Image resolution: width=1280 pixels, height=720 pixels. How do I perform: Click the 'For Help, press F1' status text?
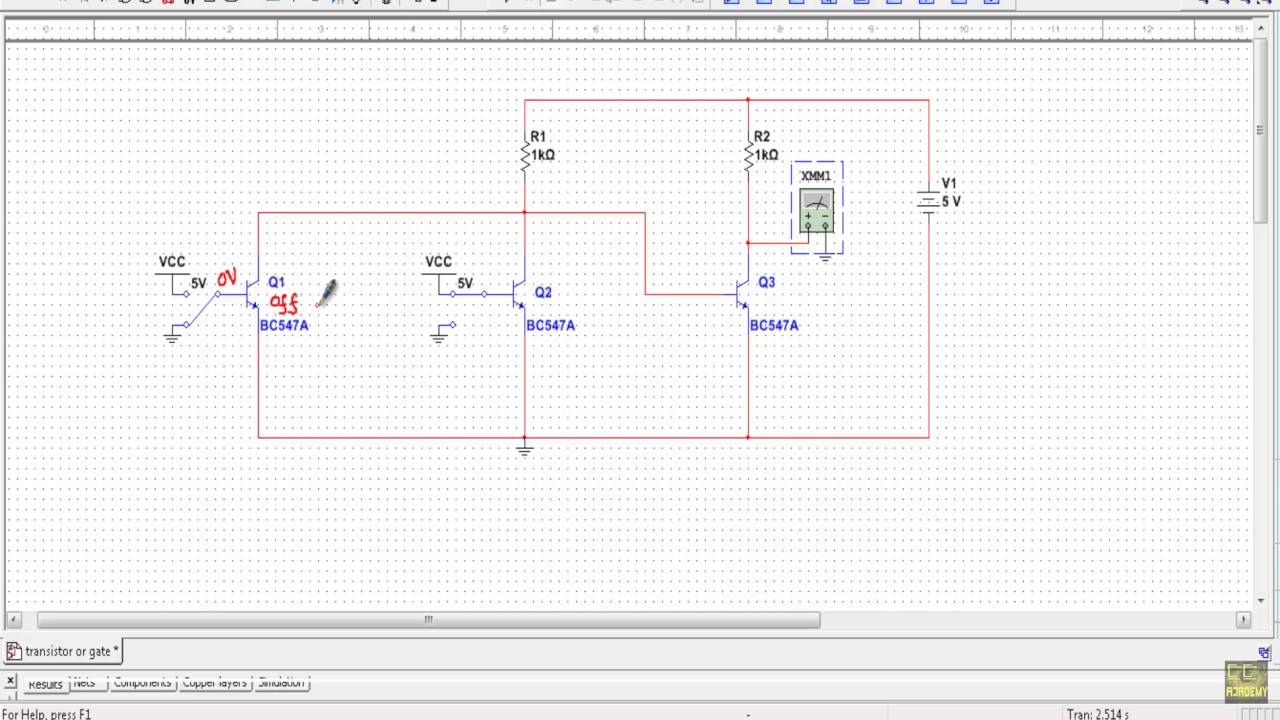[x=46, y=714]
